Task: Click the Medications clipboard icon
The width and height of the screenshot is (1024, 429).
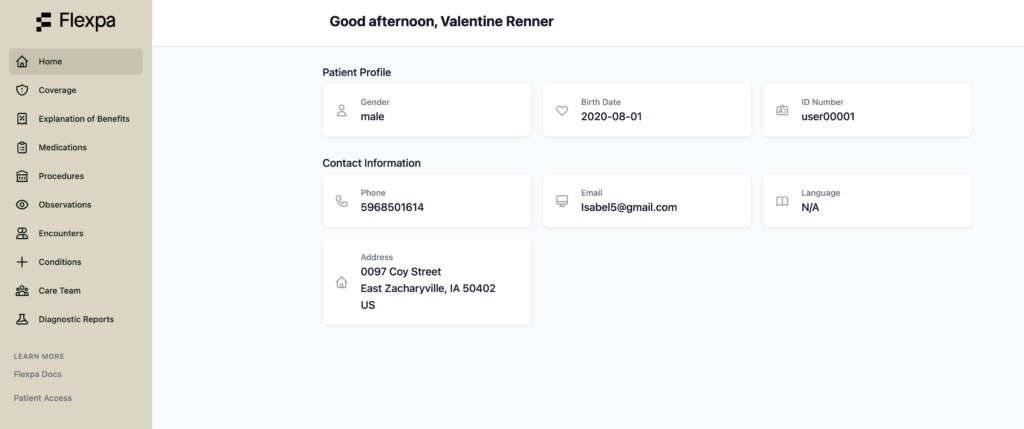Action: click(x=22, y=148)
